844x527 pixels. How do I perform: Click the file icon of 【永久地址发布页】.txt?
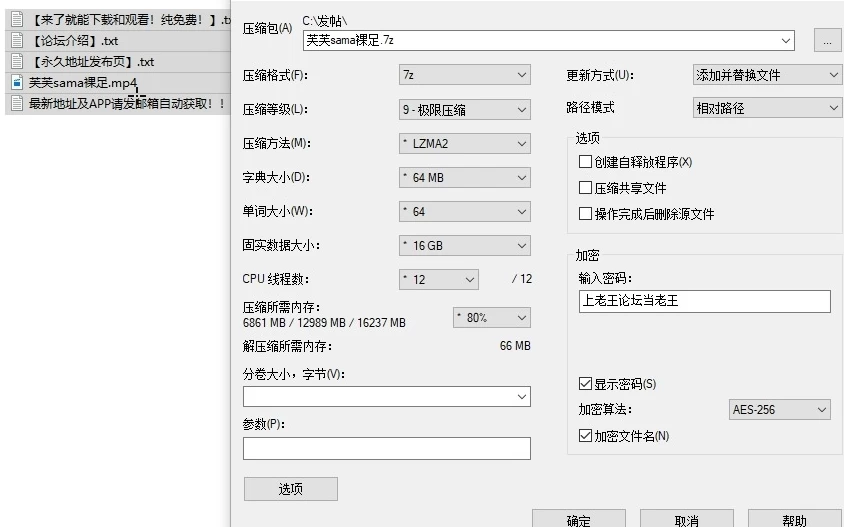(17, 61)
